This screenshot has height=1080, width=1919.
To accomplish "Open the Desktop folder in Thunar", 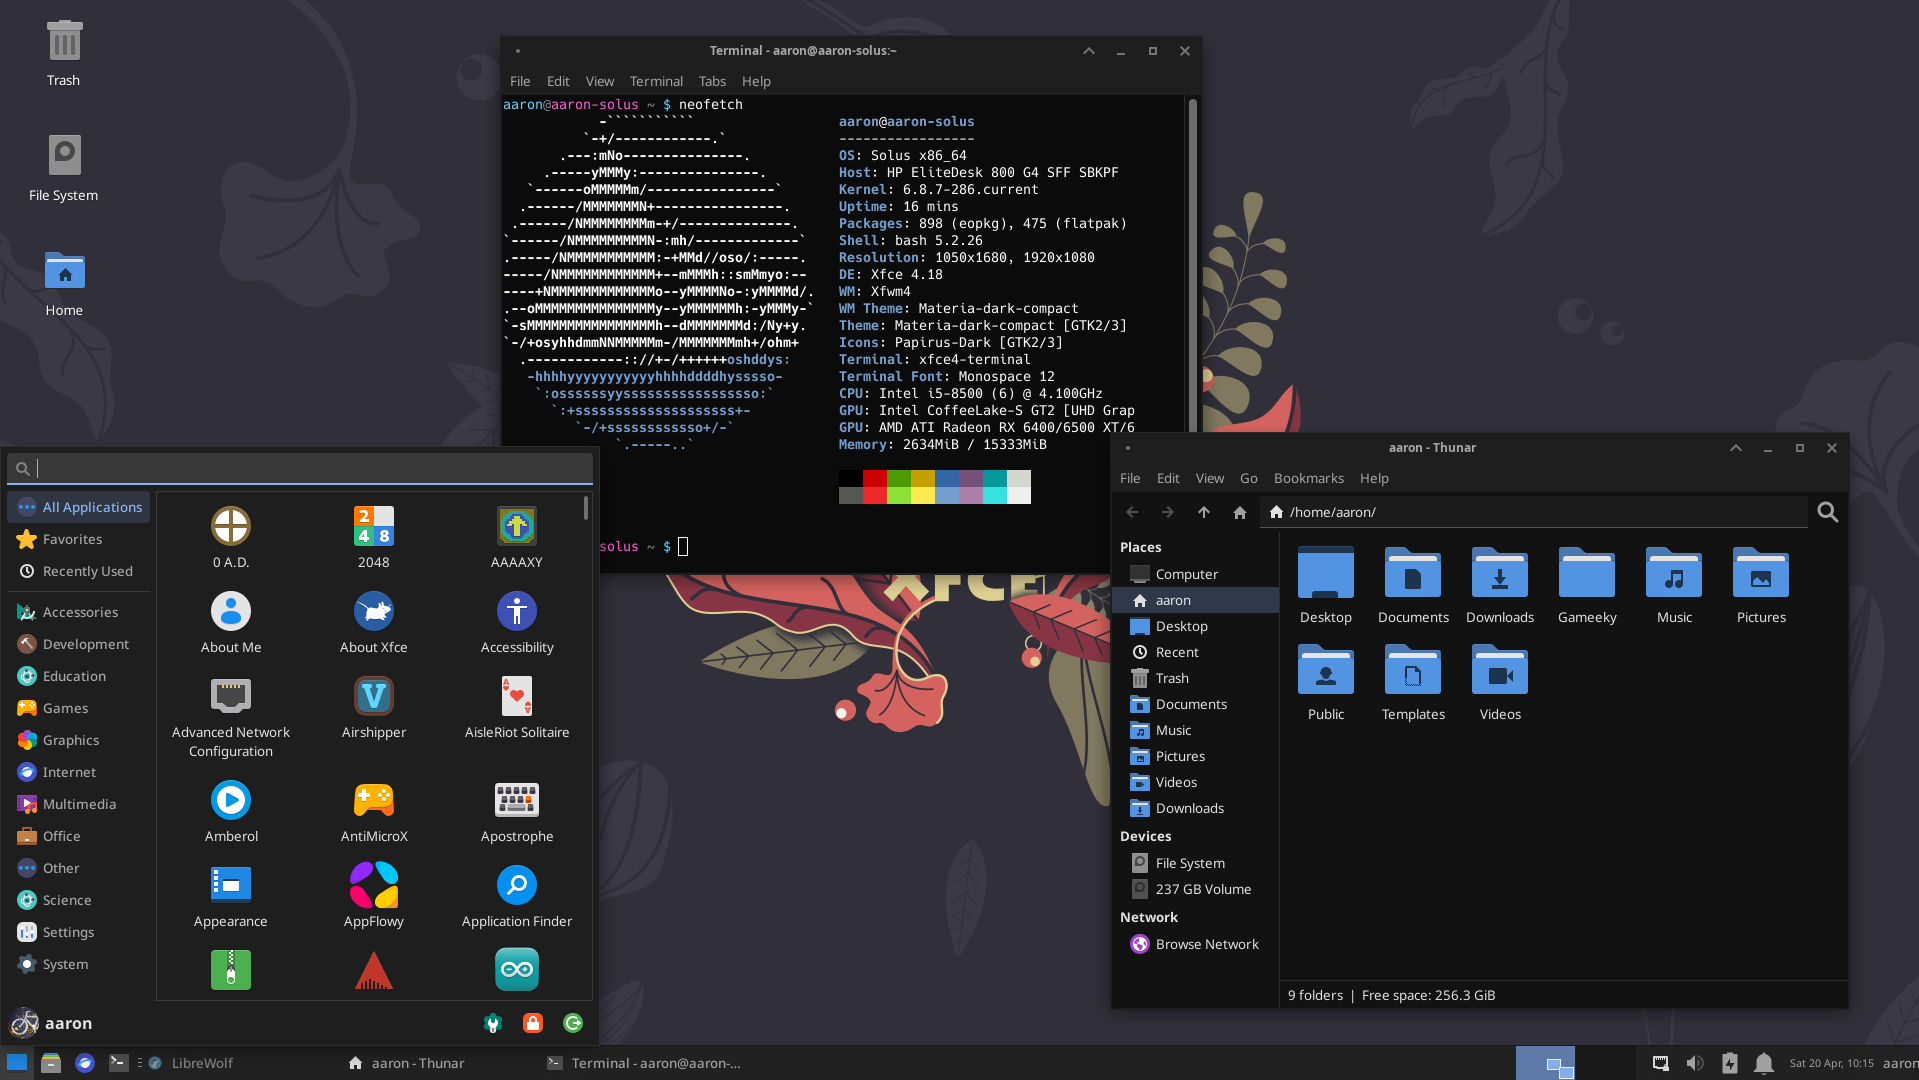I will 1326,575.
